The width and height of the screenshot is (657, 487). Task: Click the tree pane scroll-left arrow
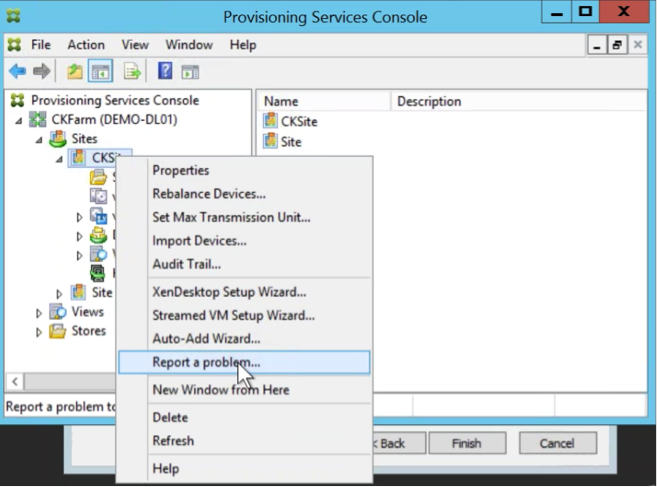[x=15, y=381]
